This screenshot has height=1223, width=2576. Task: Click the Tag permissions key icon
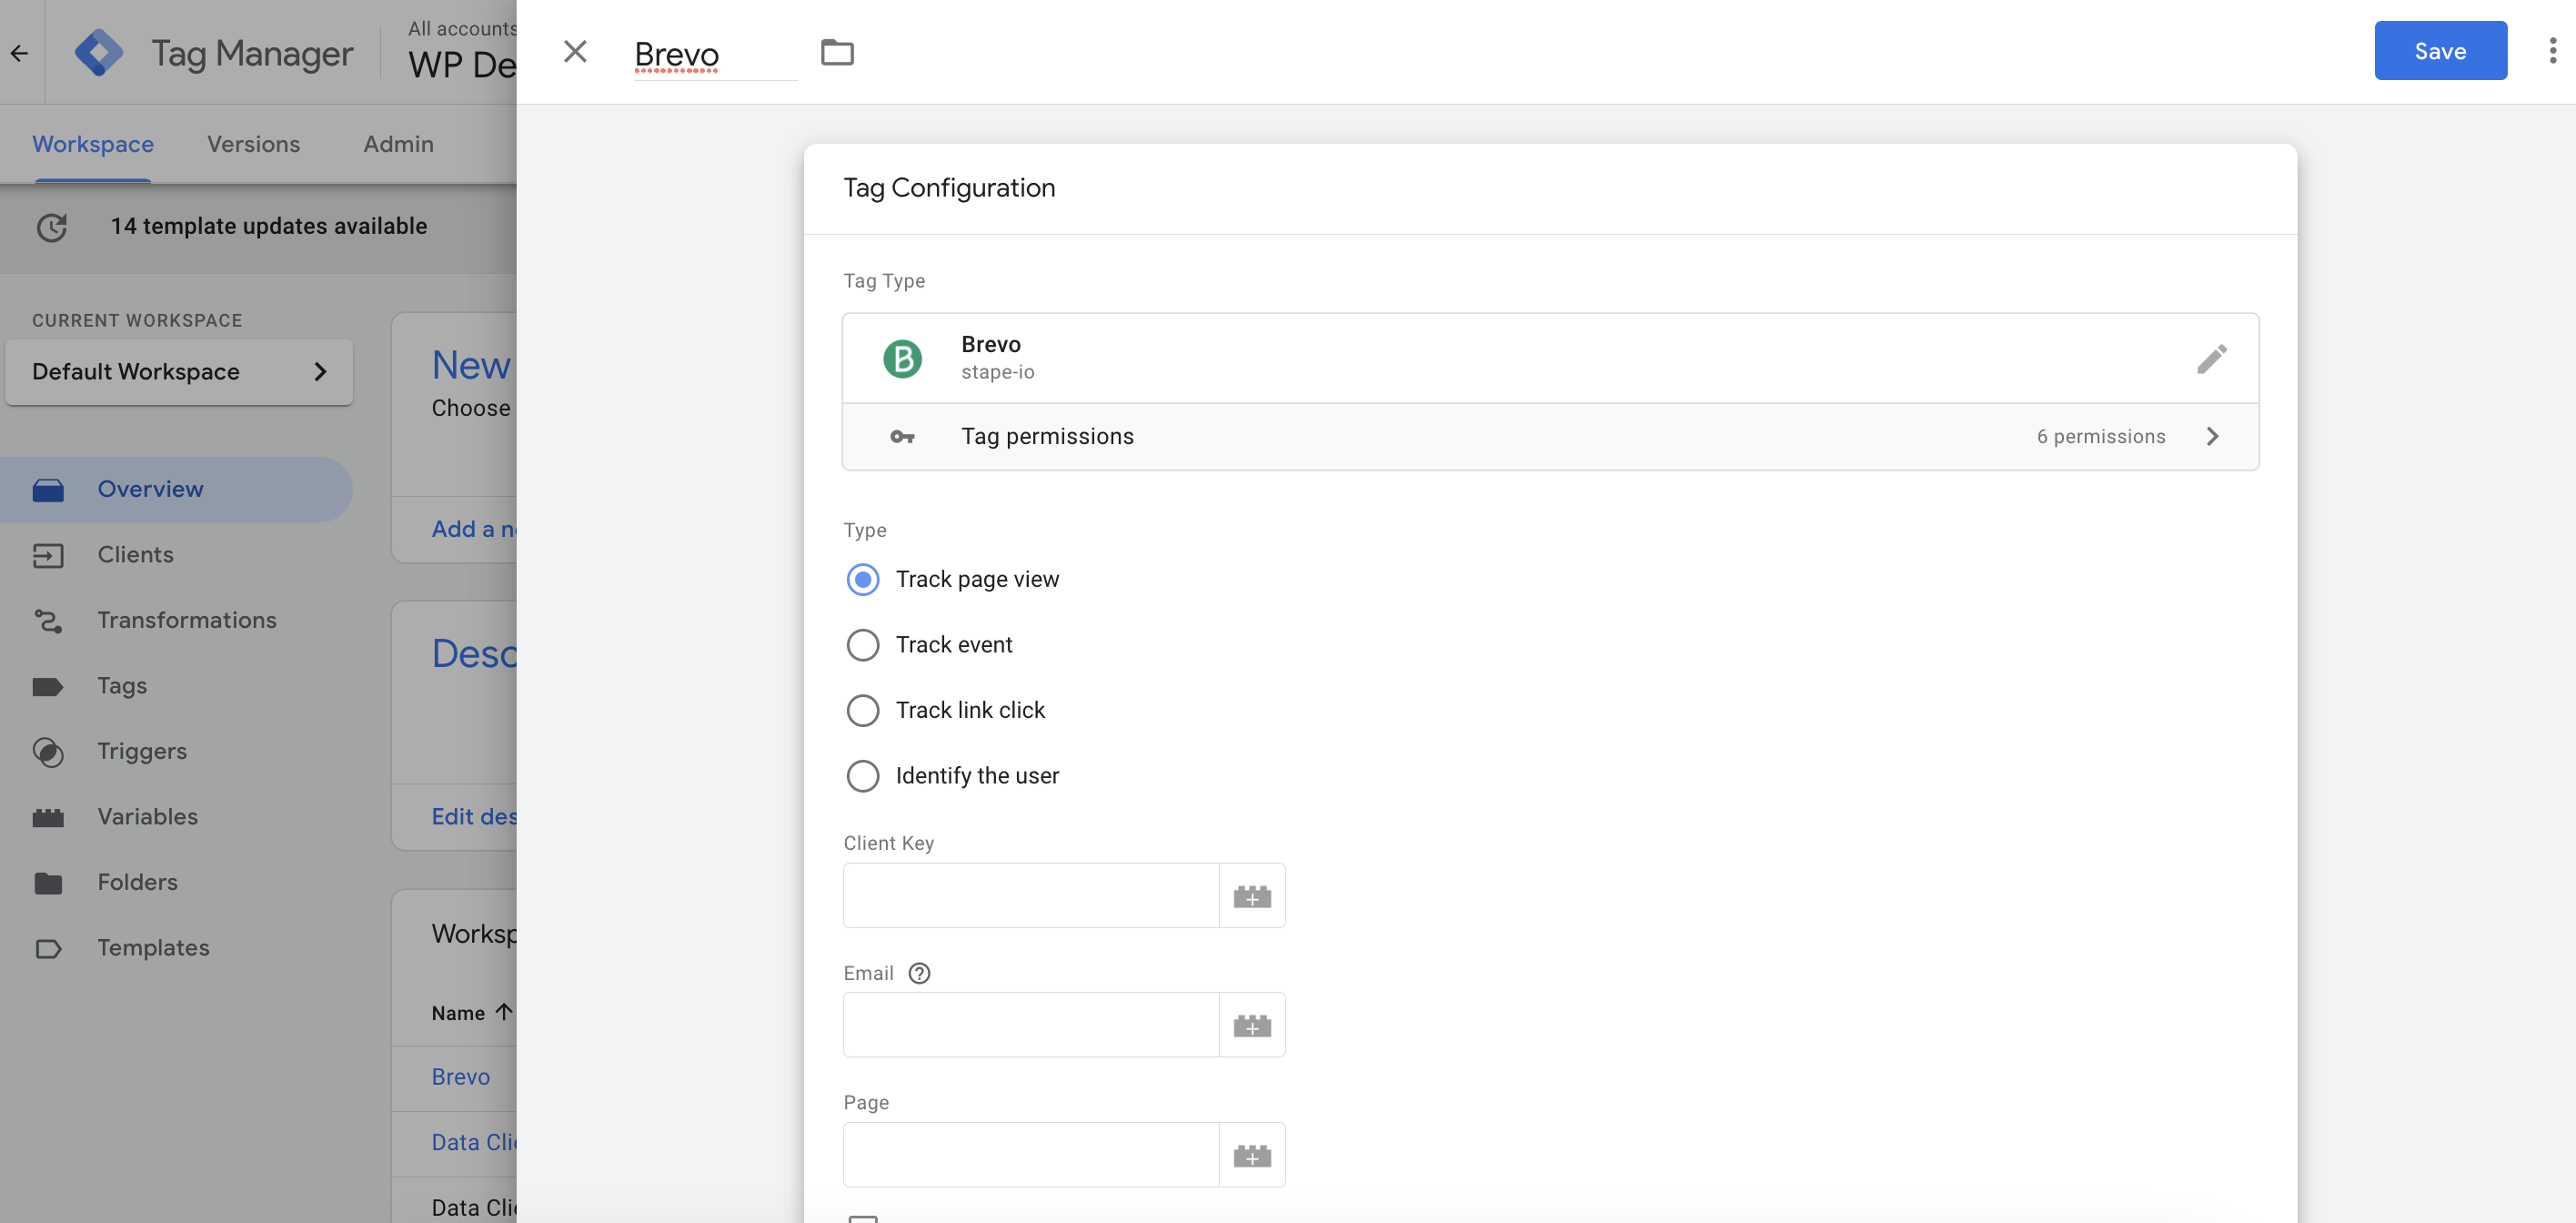click(902, 436)
